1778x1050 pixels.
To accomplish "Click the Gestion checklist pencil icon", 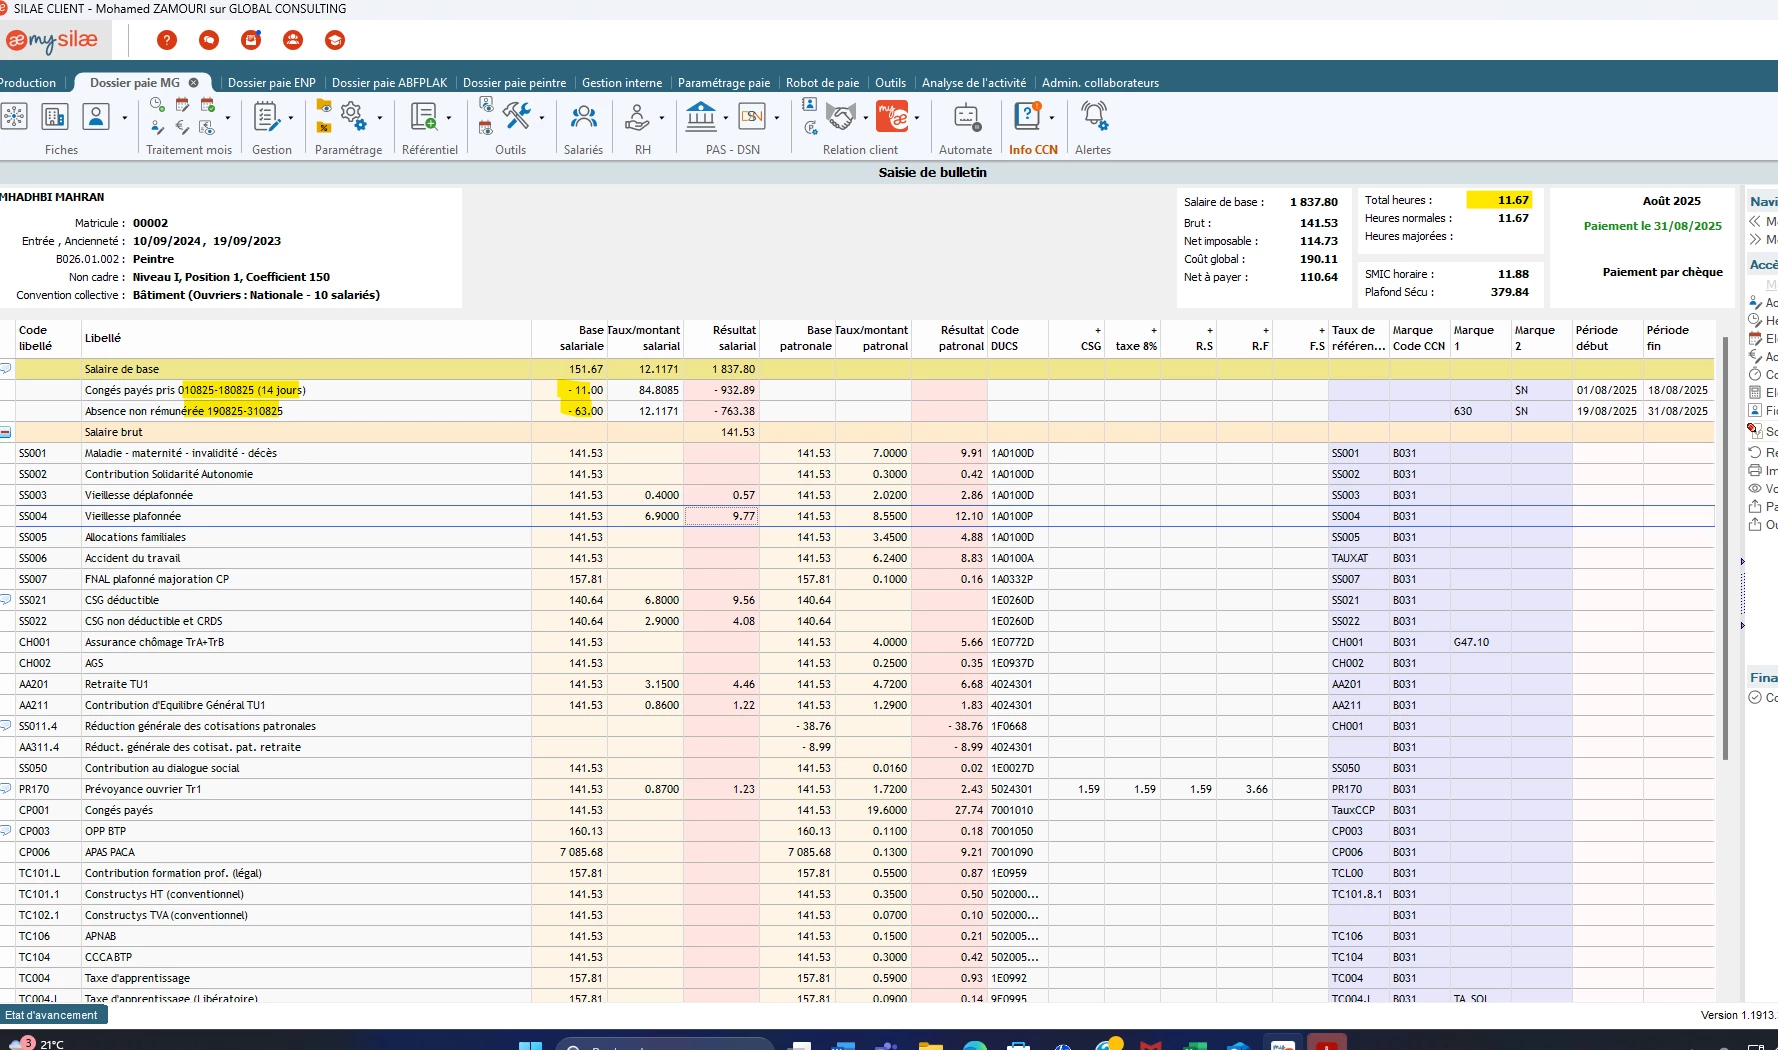I will [266, 118].
